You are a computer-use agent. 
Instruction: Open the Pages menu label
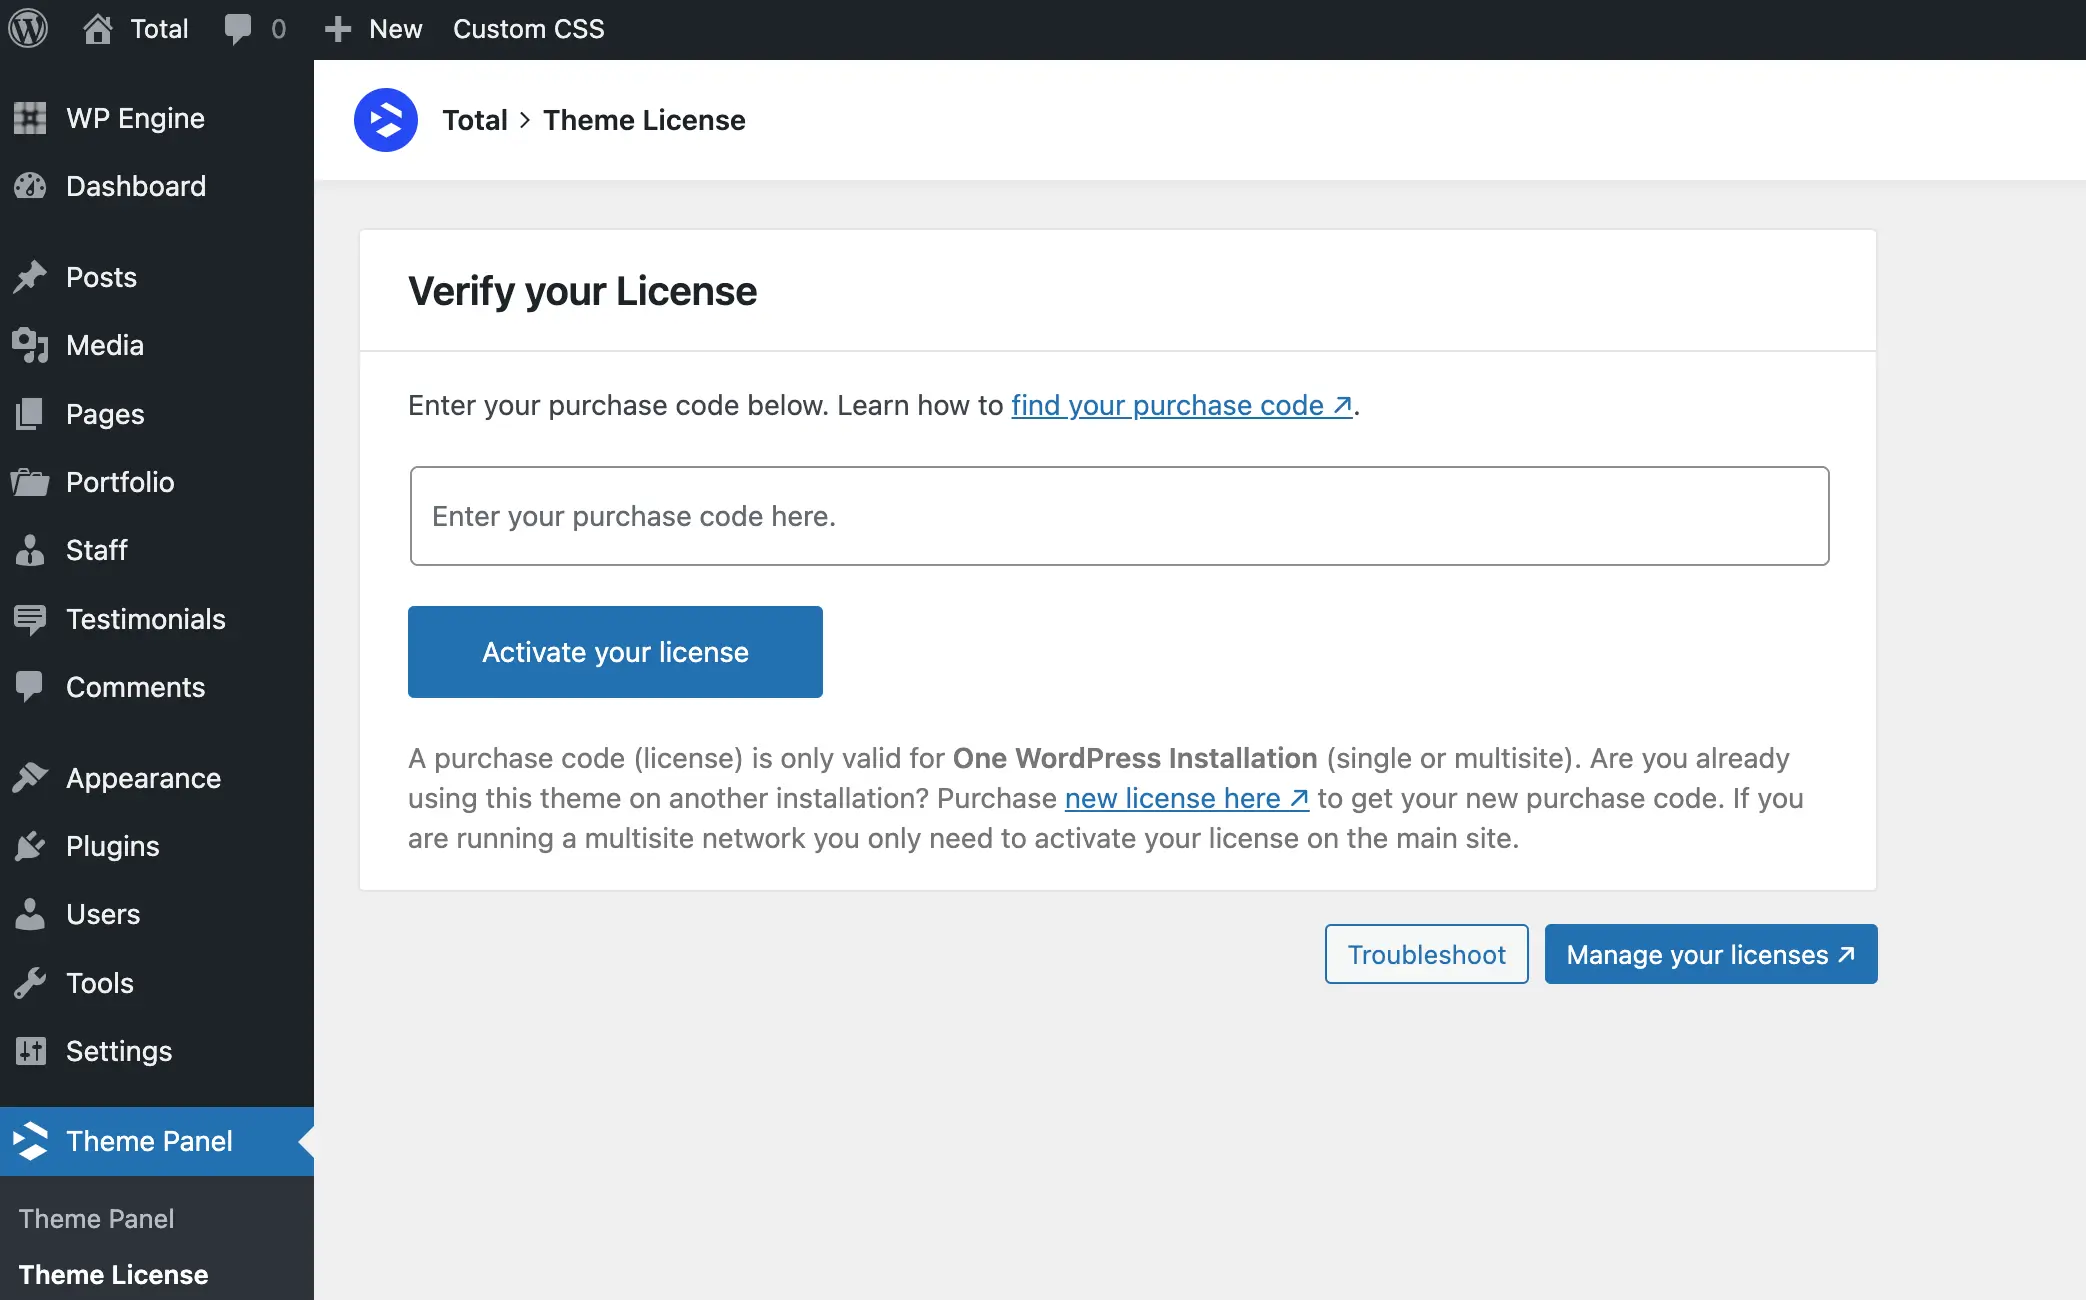coord(105,414)
